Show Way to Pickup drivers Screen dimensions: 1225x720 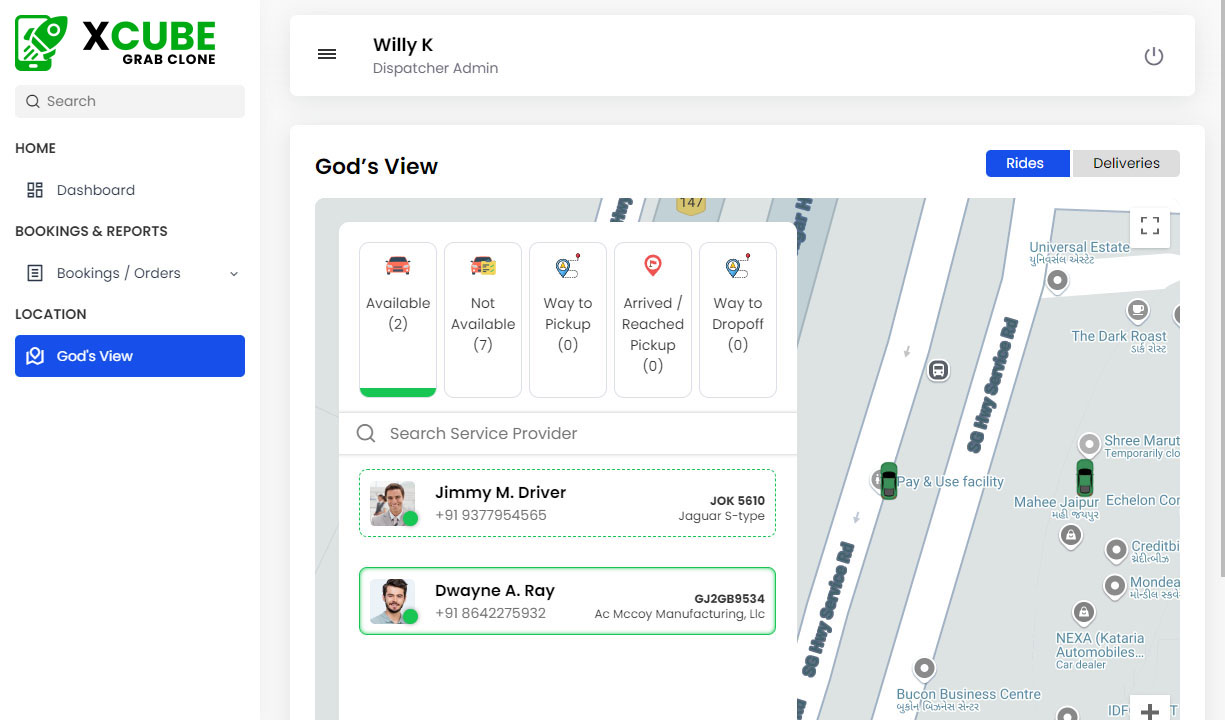click(568, 318)
